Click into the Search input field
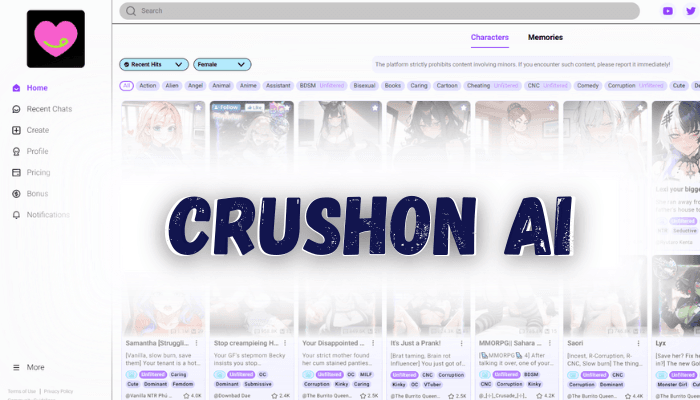The width and height of the screenshot is (700, 400). pyautogui.click(x=379, y=11)
